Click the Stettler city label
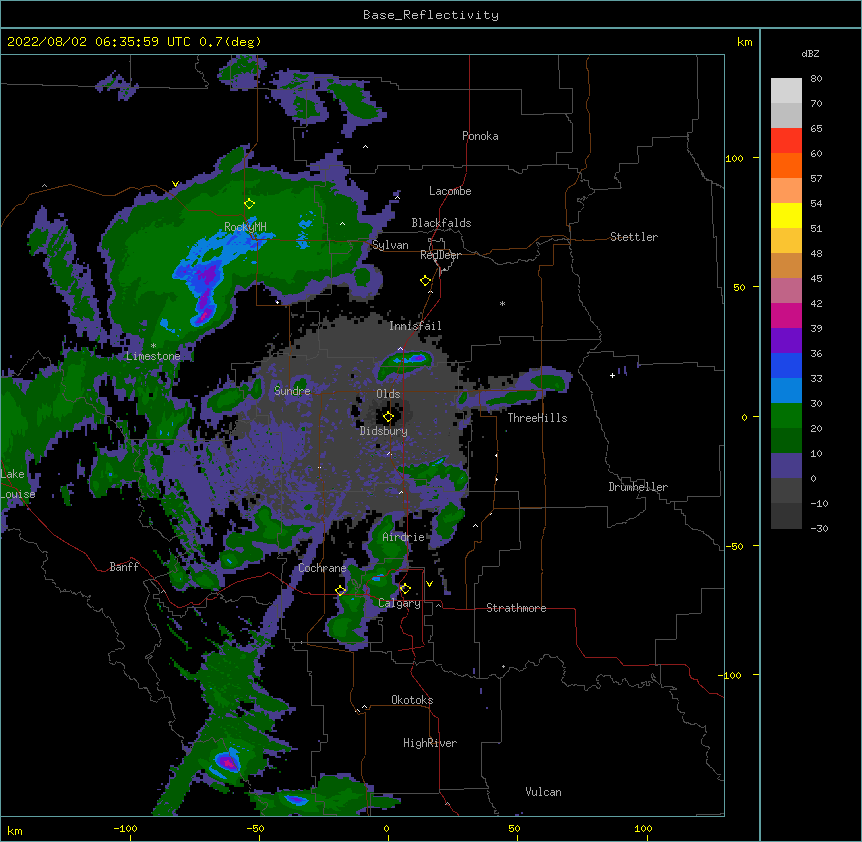862x842 pixels. 634,237
